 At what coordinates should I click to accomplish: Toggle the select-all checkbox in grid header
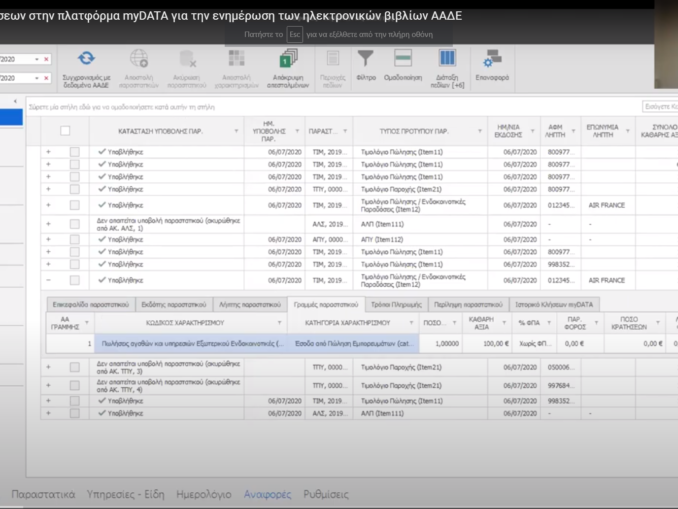[66, 130]
